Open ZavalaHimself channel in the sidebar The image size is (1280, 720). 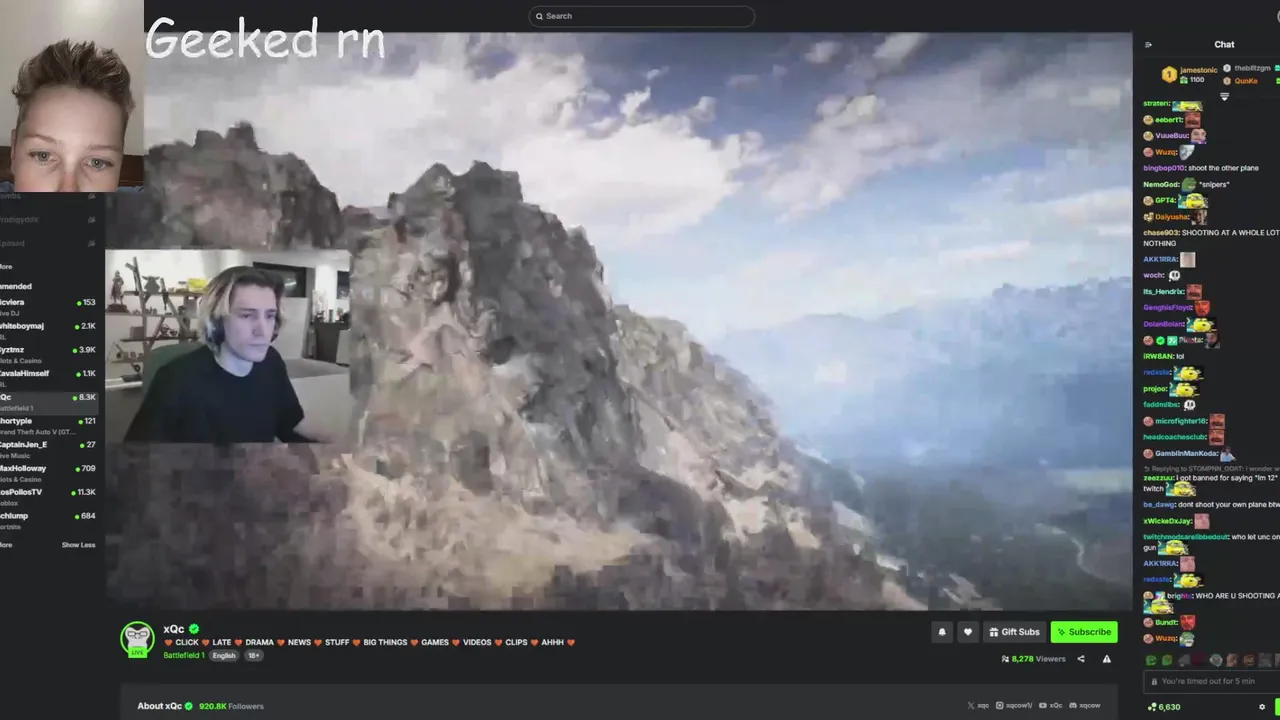pos(48,378)
